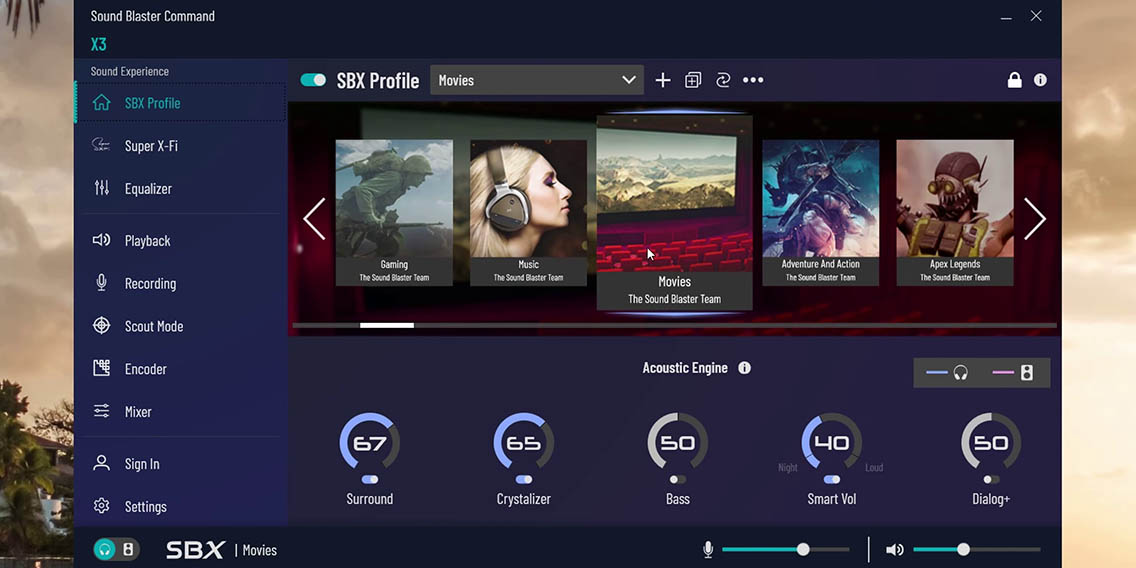This screenshot has width=1136, height=568.
Task: Switch the headphone/speaker output toggle at bottom left
Action: coord(117,549)
